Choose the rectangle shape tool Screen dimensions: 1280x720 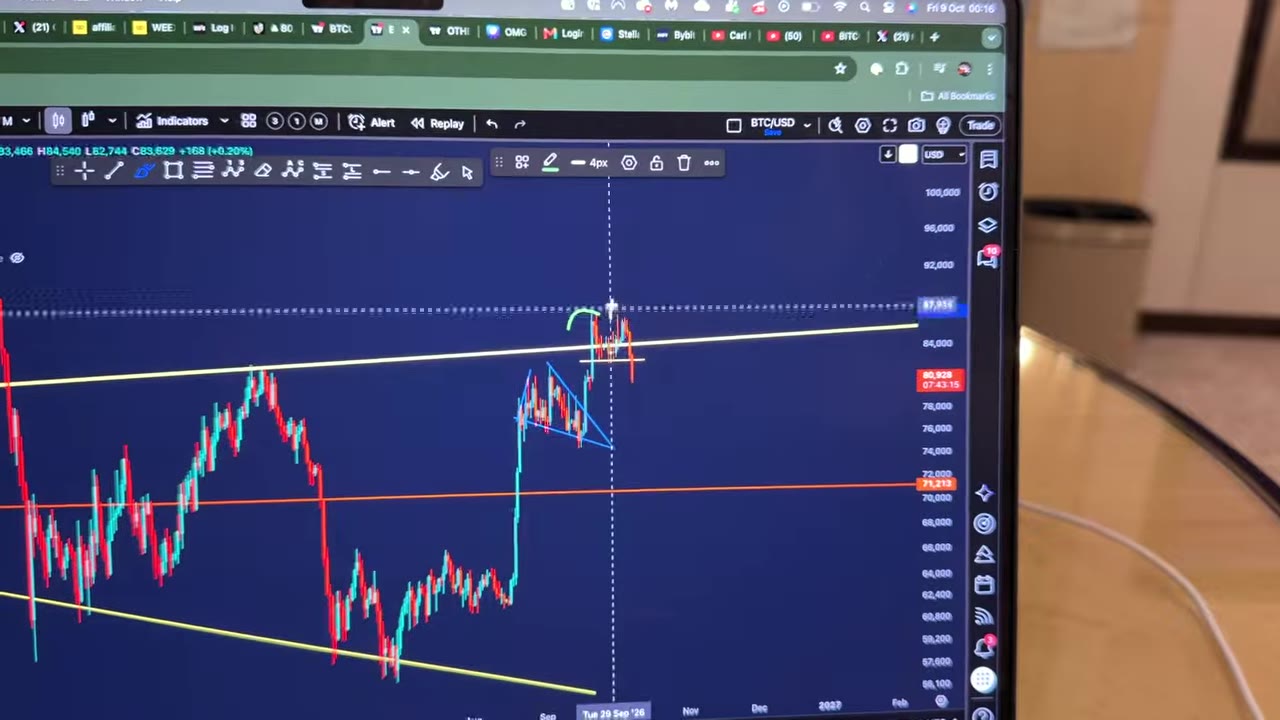coord(173,171)
